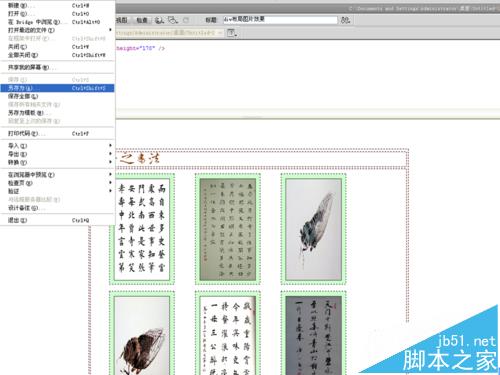This screenshot has width=500, height=375.
Task: Select the green calligraphy scroll thumbnail
Action: [228, 229]
